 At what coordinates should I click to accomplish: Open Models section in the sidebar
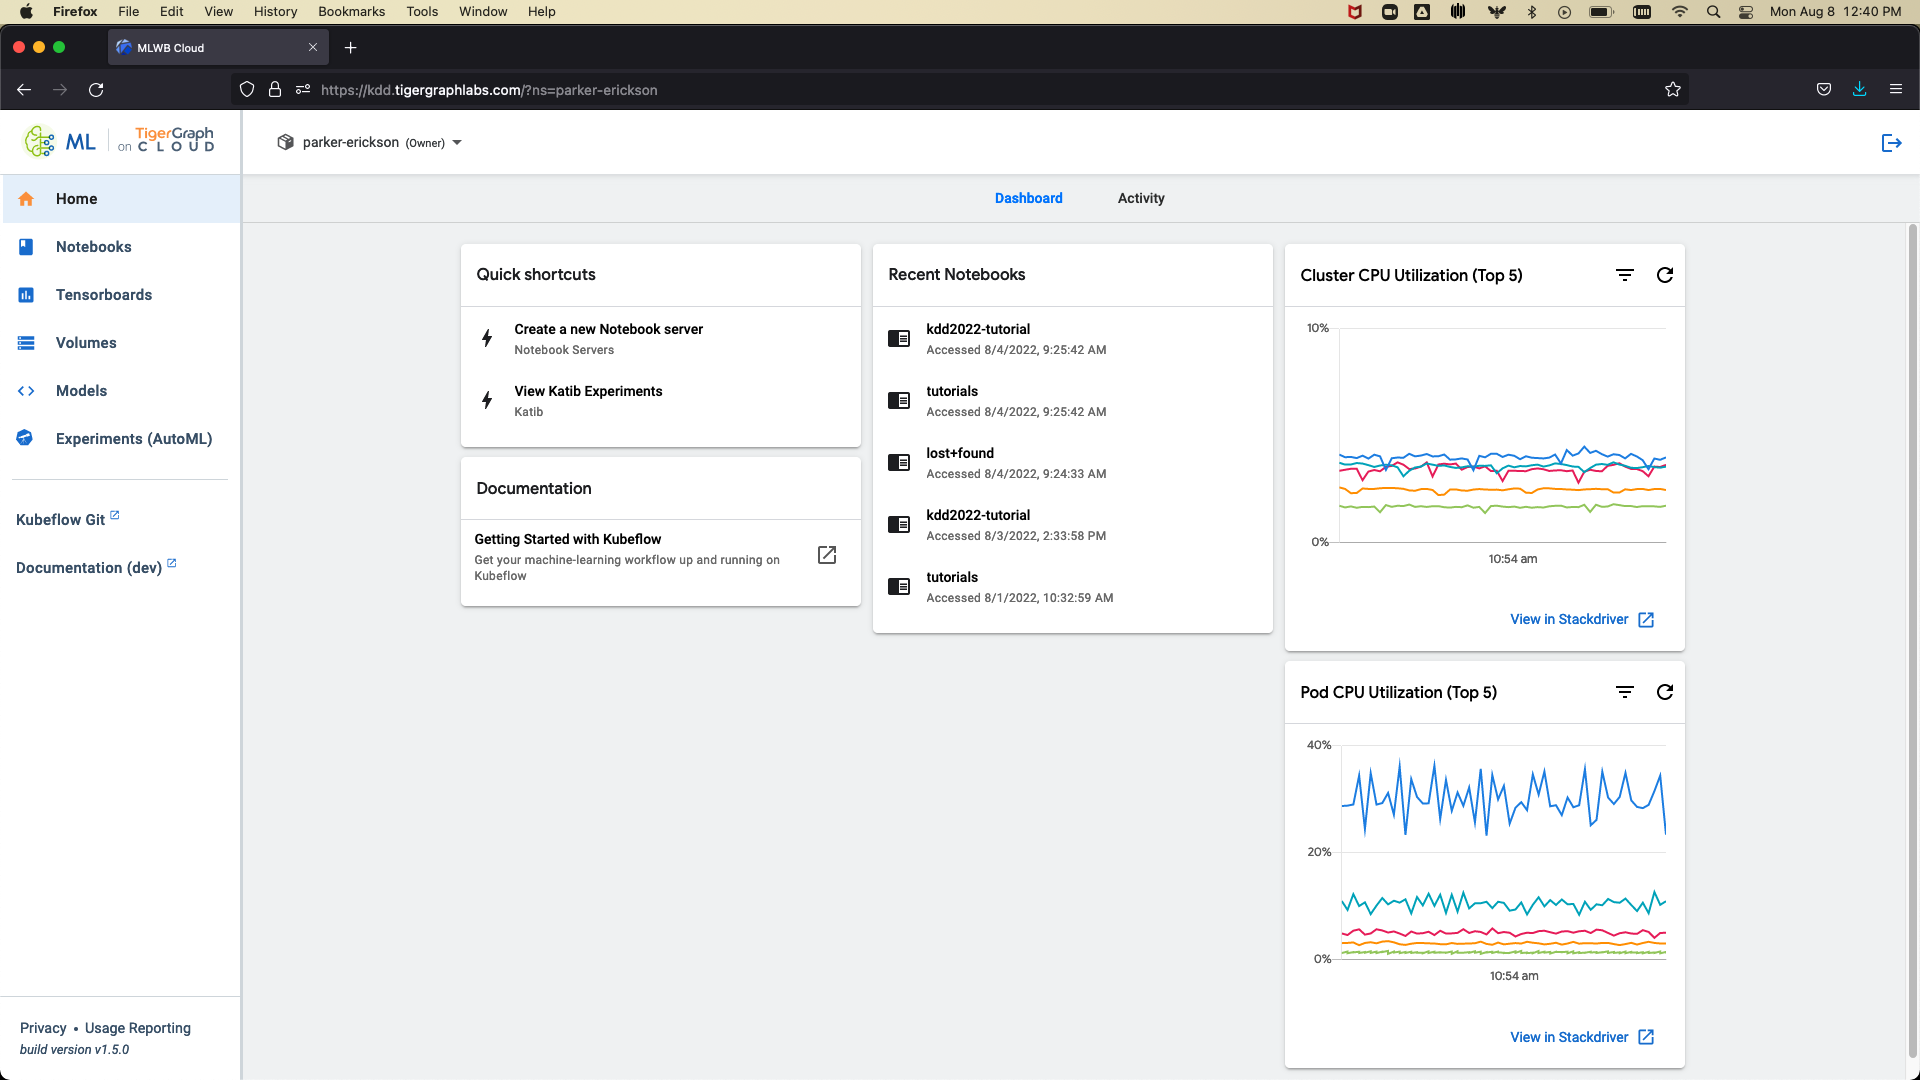click(81, 391)
